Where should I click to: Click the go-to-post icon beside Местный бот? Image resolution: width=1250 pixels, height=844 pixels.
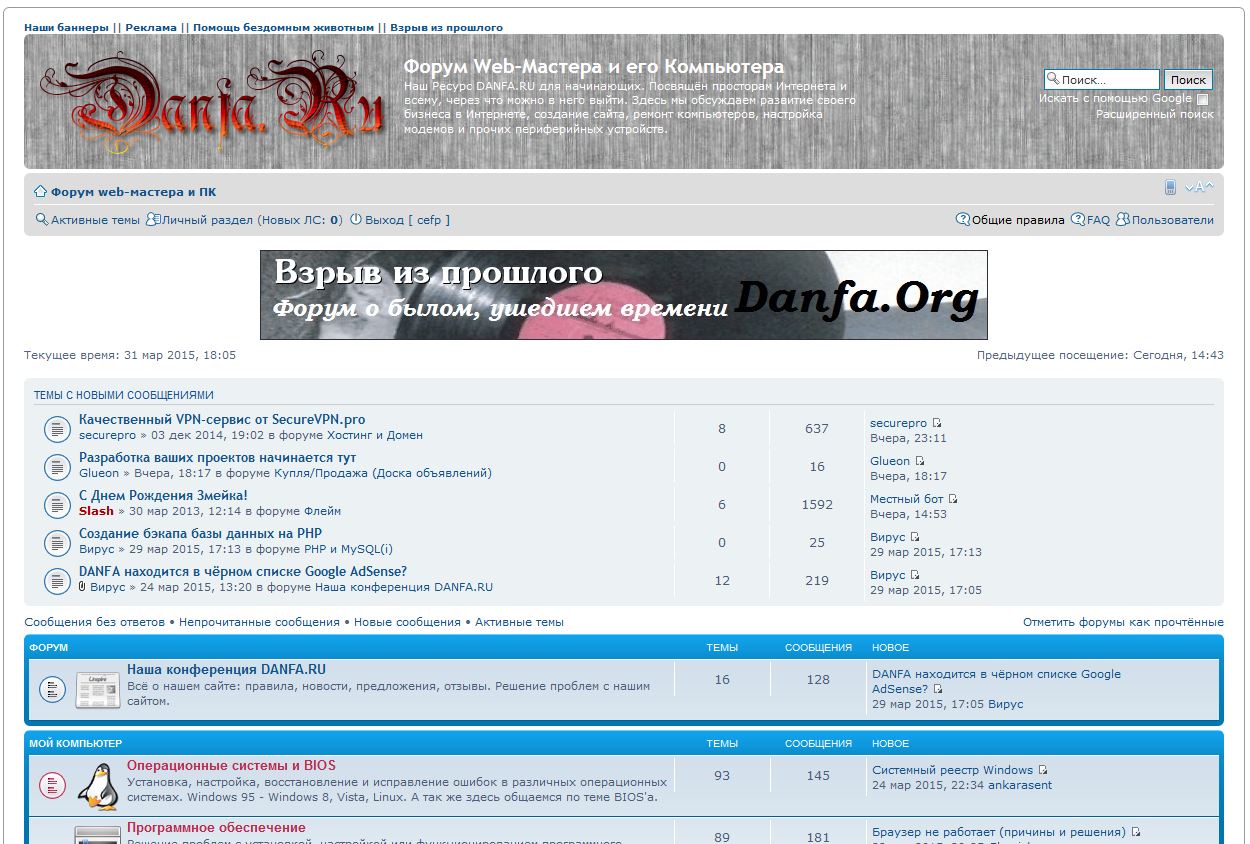point(953,499)
